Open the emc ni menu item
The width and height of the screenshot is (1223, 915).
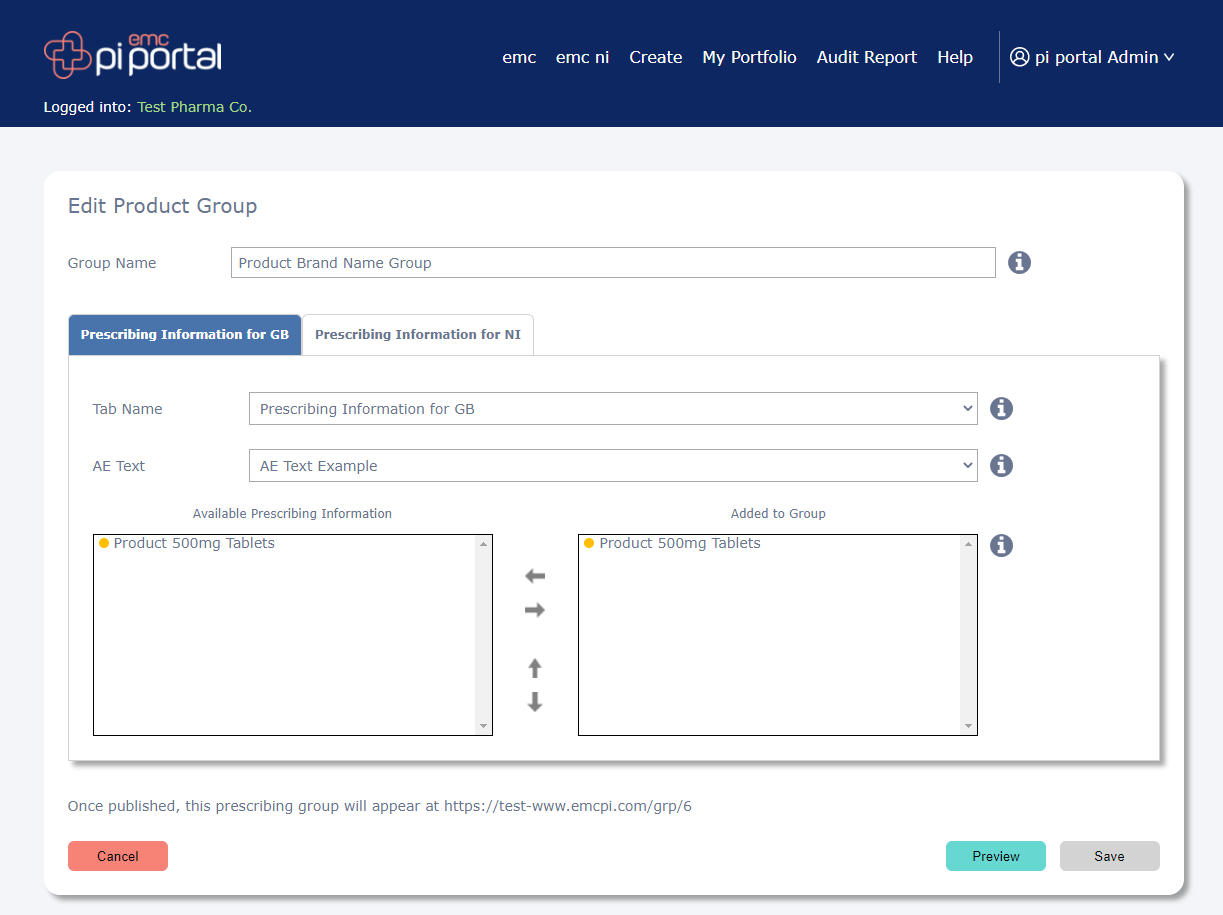tap(583, 57)
